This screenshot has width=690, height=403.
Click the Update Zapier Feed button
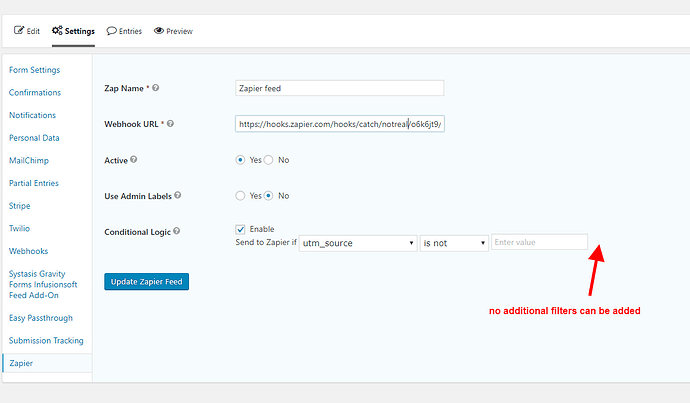coord(147,282)
